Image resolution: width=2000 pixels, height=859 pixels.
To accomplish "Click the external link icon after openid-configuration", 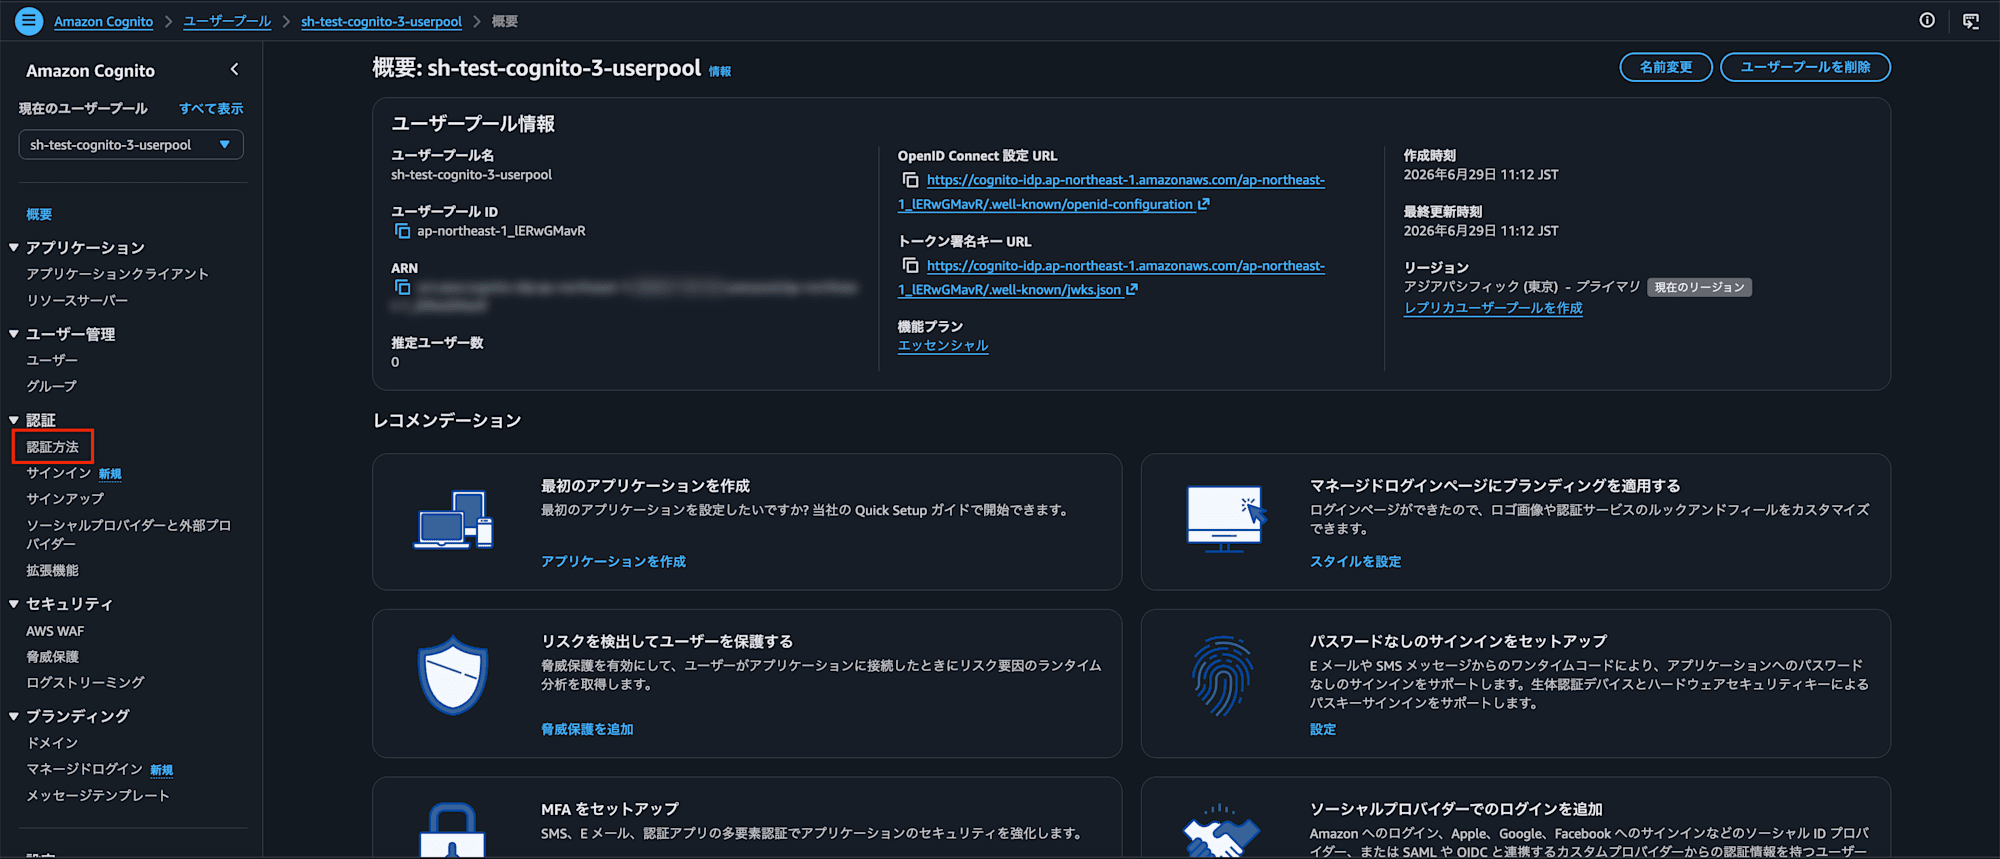I will 1204,204.
